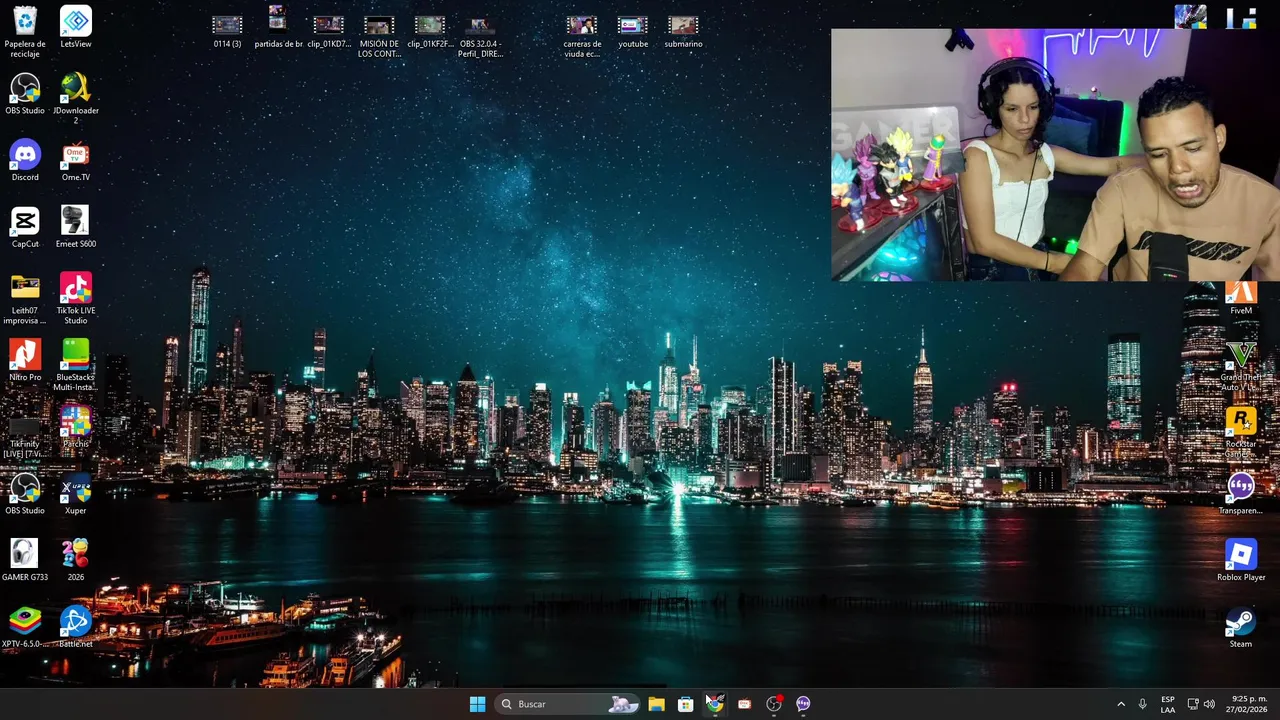Image resolution: width=1280 pixels, height=720 pixels.
Task: Open the Parchis game icon
Action: [76, 427]
